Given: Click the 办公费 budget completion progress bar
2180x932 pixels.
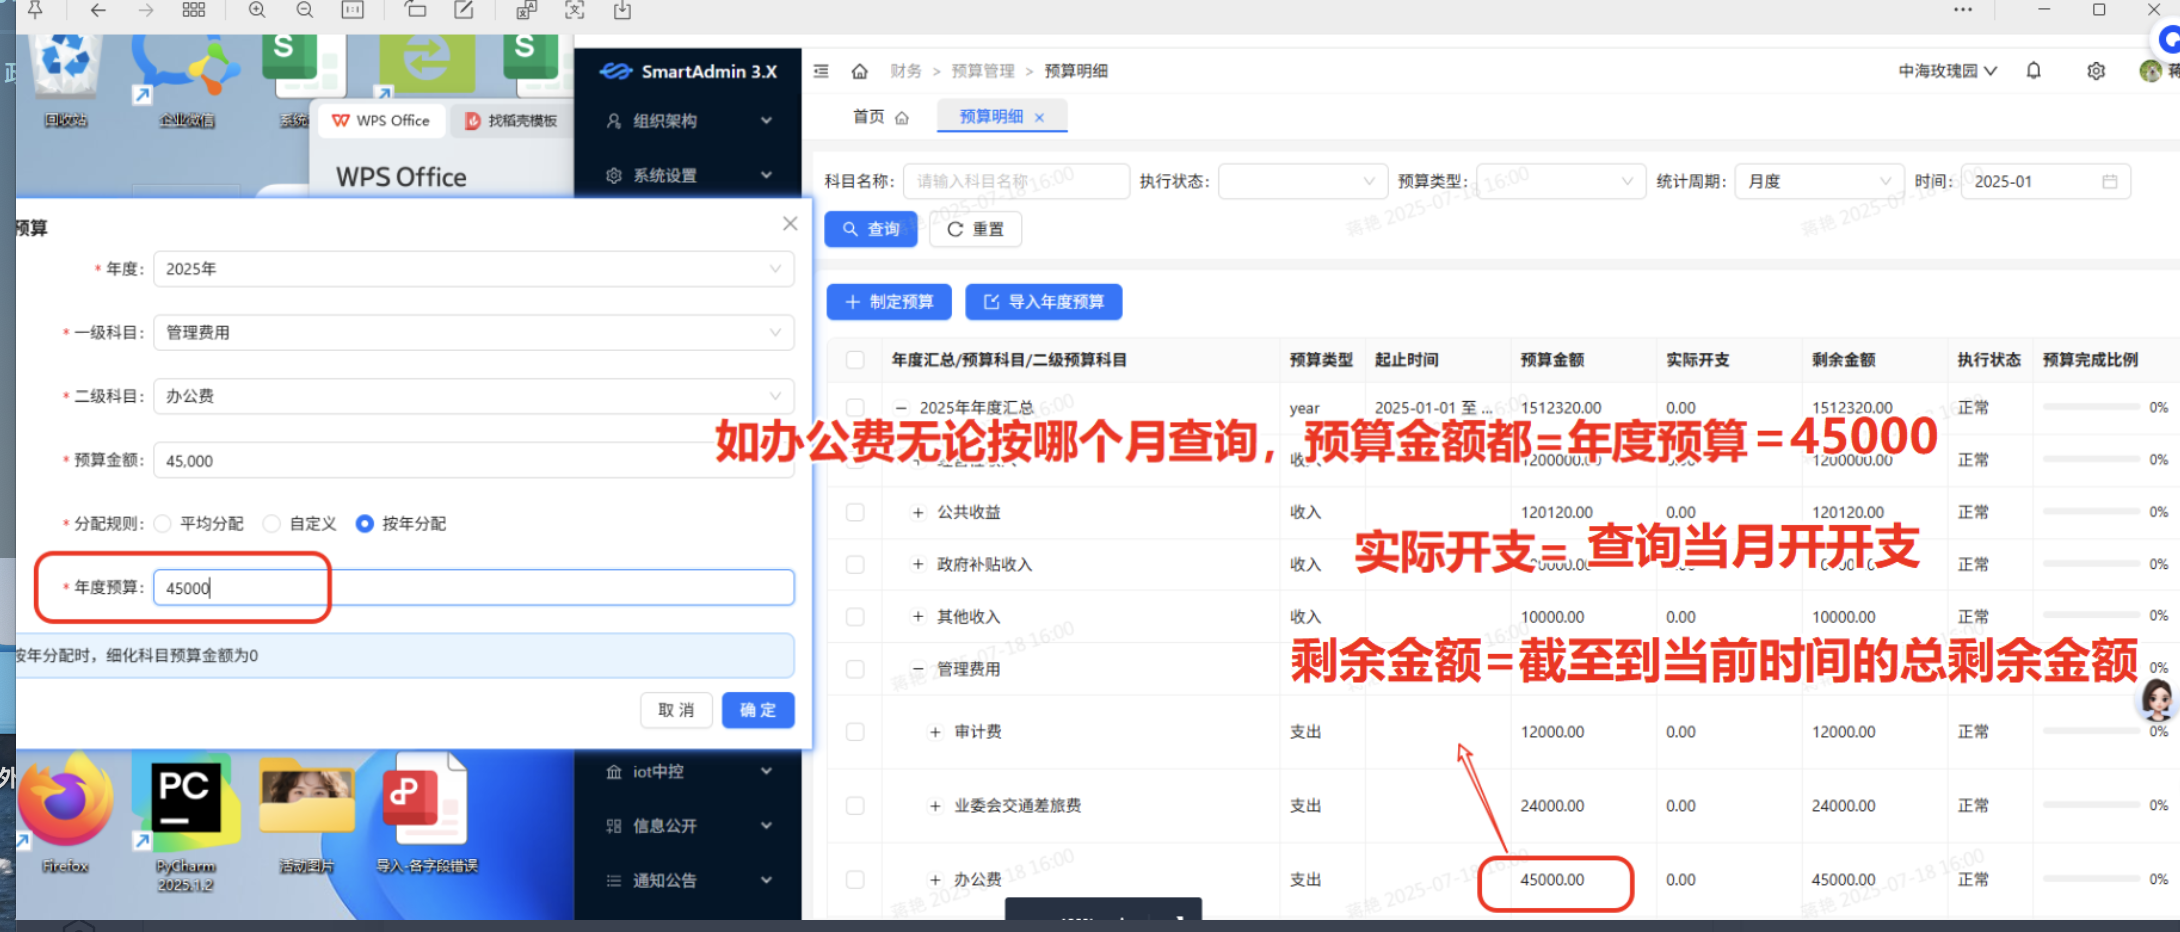Looking at the screenshot, I should pyautogui.click(x=2090, y=879).
